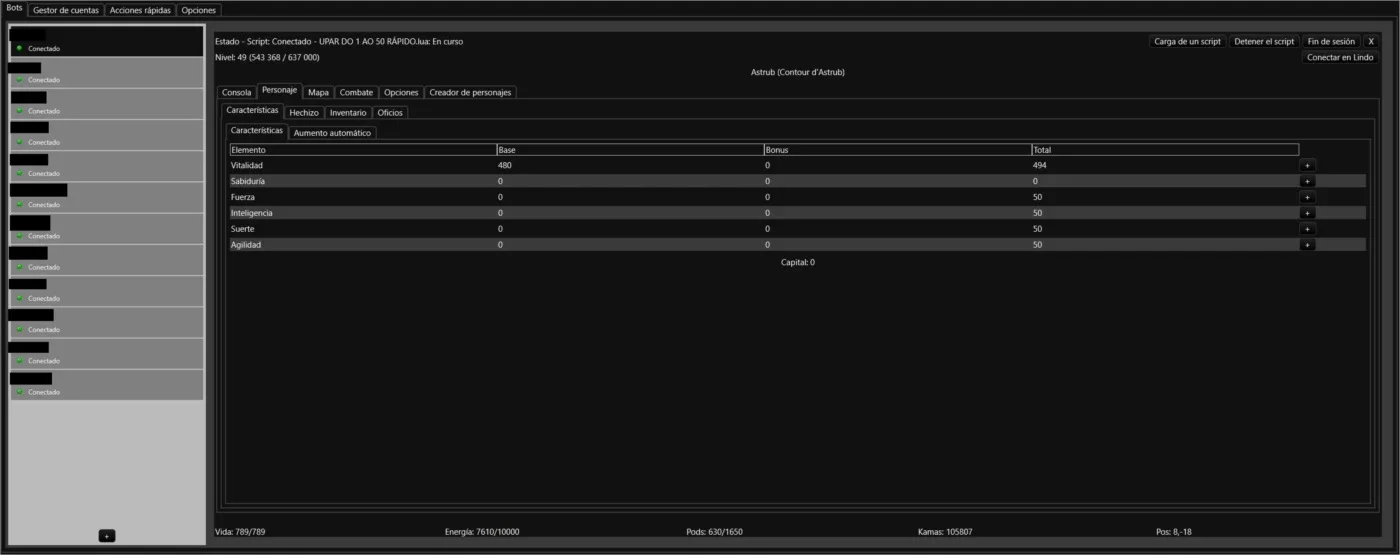Add a point to Agilidad
Image resolution: width=1400 pixels, height=555 pixels.
tap(1307, 245)
